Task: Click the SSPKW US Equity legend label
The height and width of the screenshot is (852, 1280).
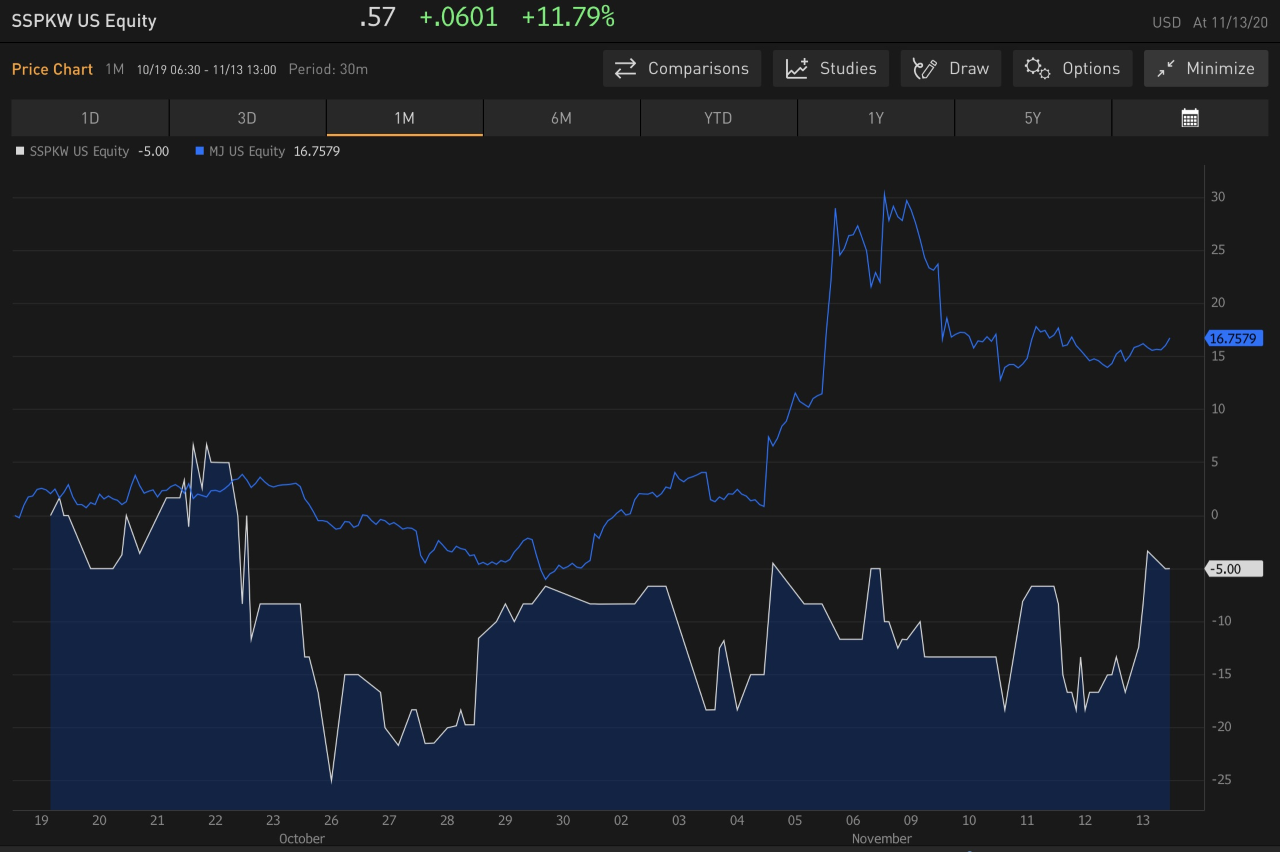Action: coord(80,152)
